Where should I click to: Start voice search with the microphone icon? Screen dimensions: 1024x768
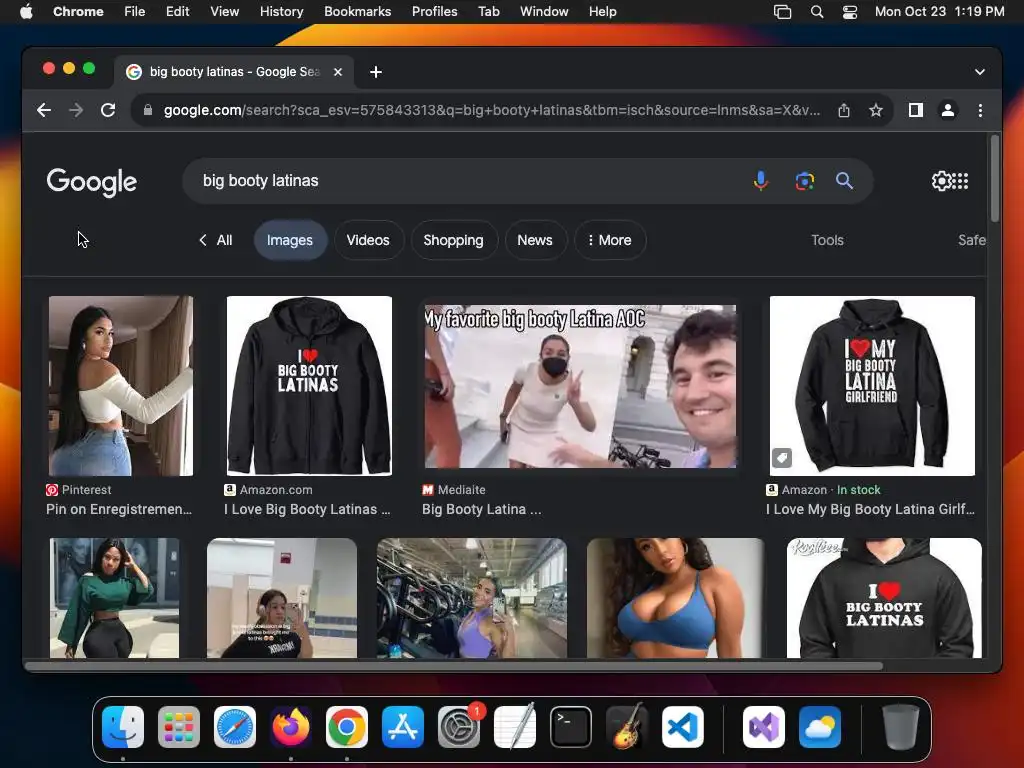pos(761,181)
